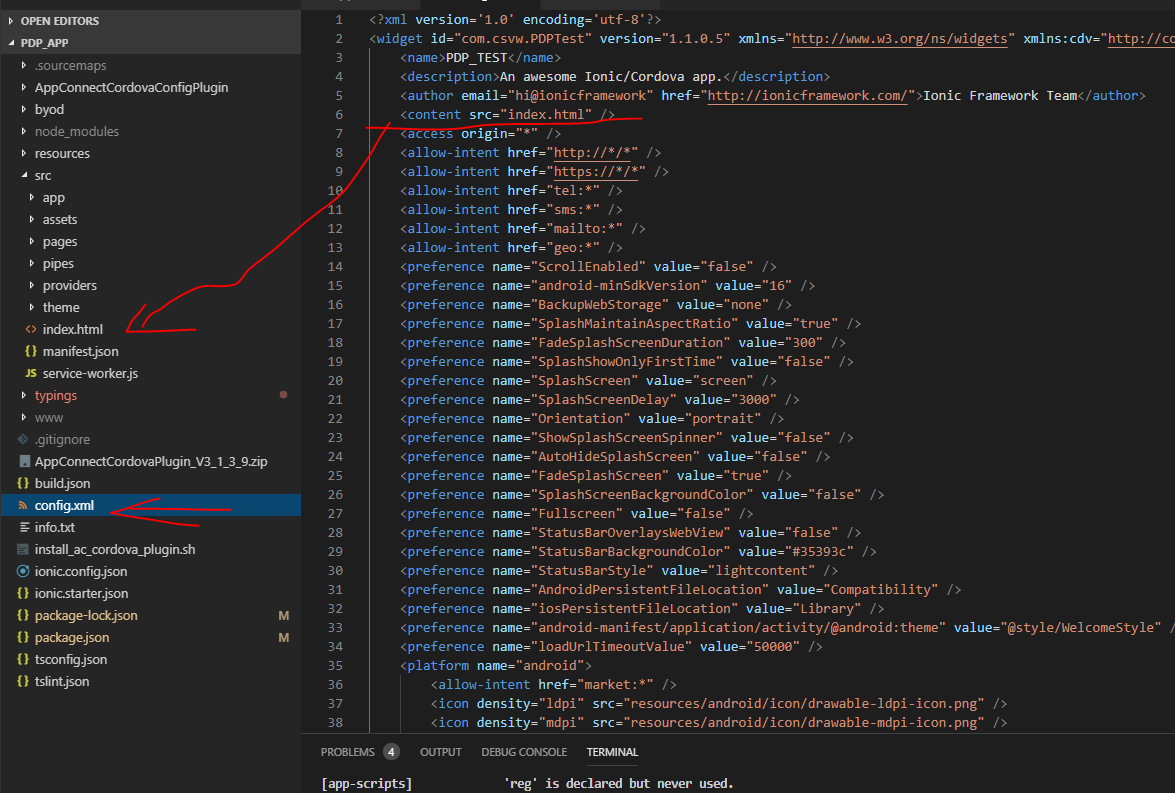Click the braces icon beside tslint.json

pos(23,681)
